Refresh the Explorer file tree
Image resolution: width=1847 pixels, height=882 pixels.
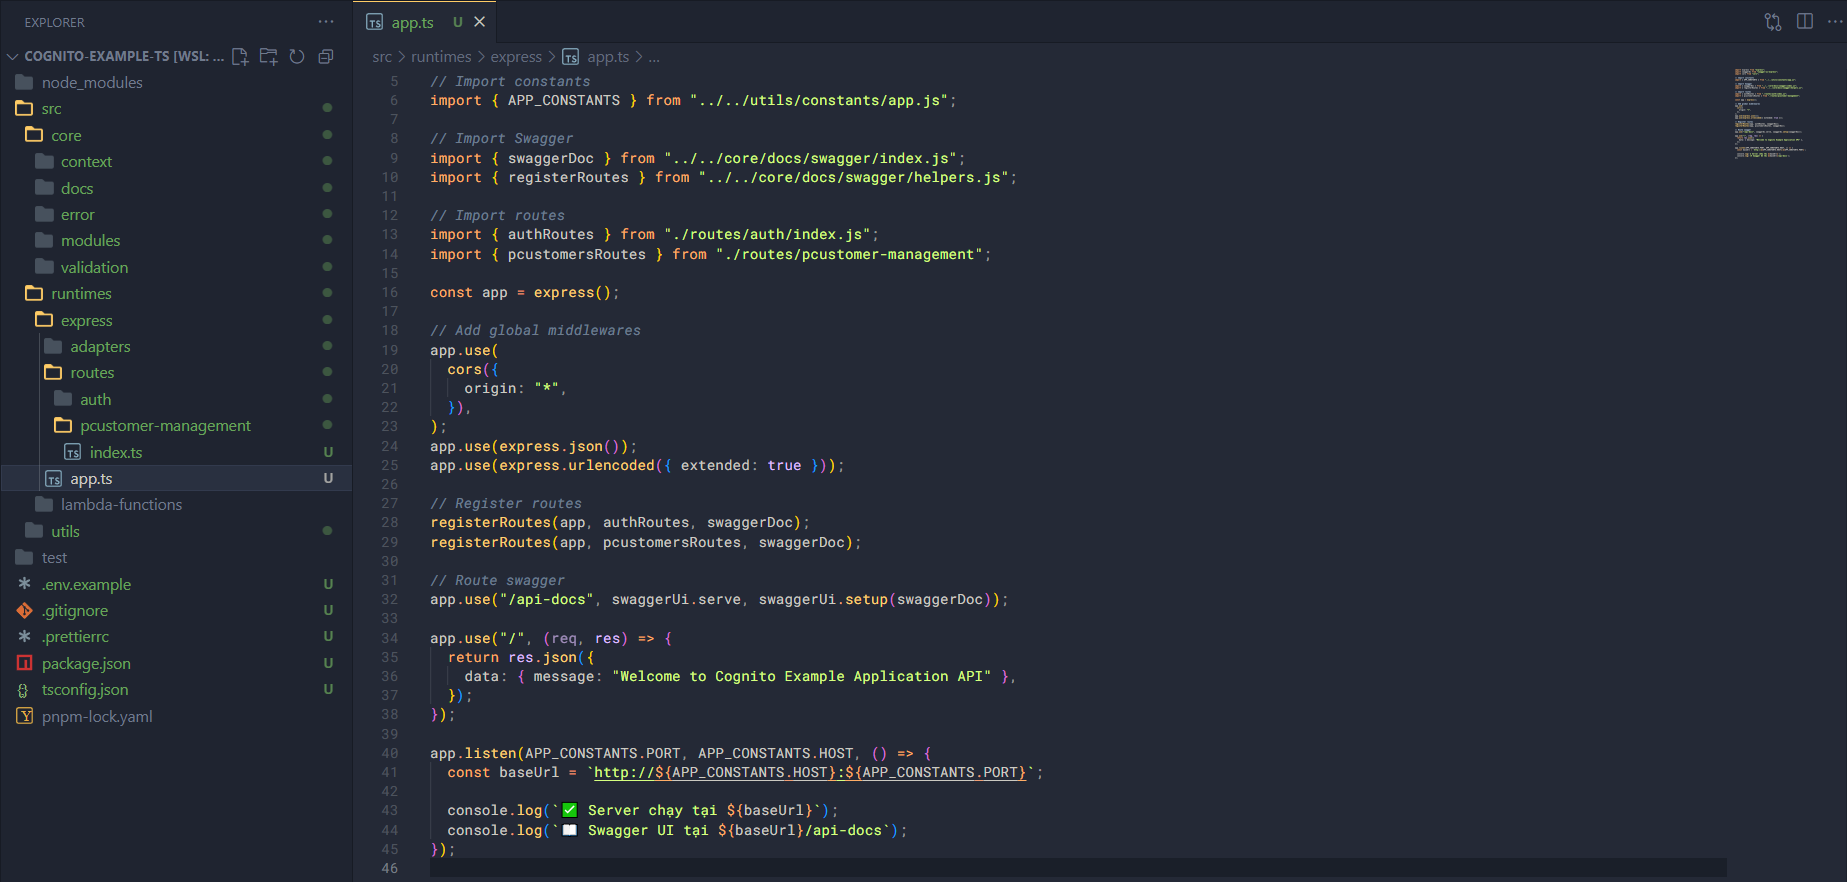(x=297, y=57)
